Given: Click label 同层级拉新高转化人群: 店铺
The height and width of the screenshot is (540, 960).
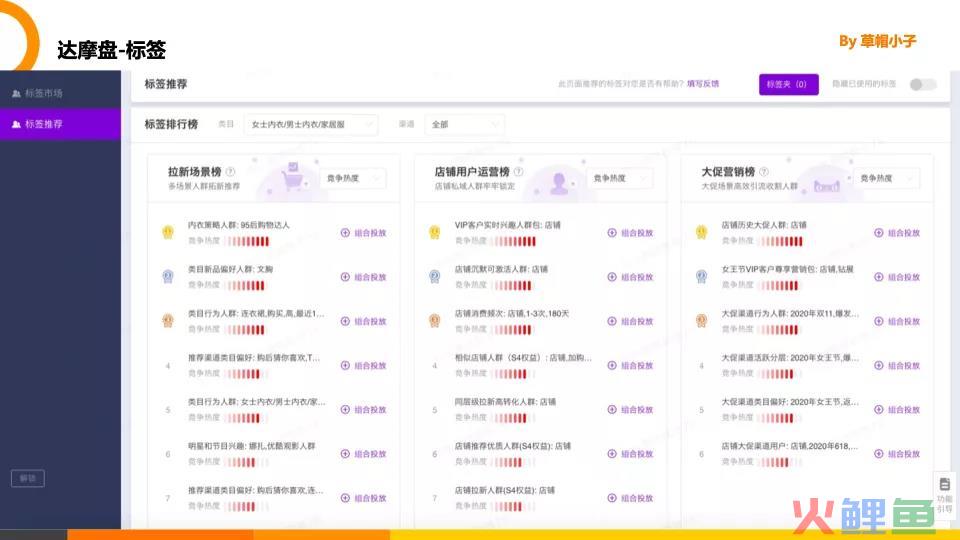Looking at the screenshot, I should point(505,402).
